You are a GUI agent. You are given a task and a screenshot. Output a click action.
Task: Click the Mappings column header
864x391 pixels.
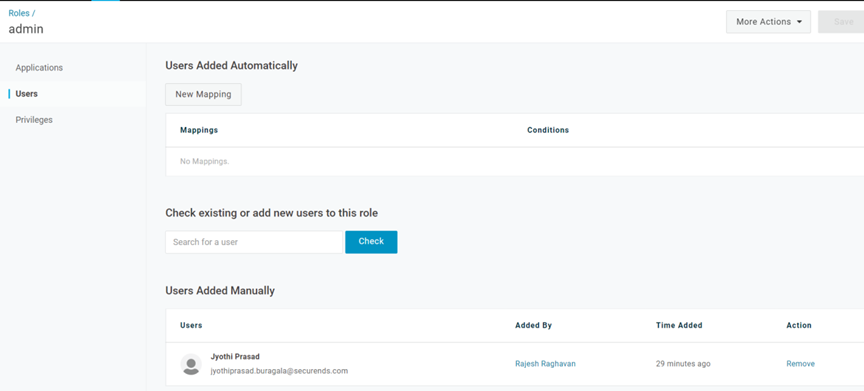click(199, 131)
